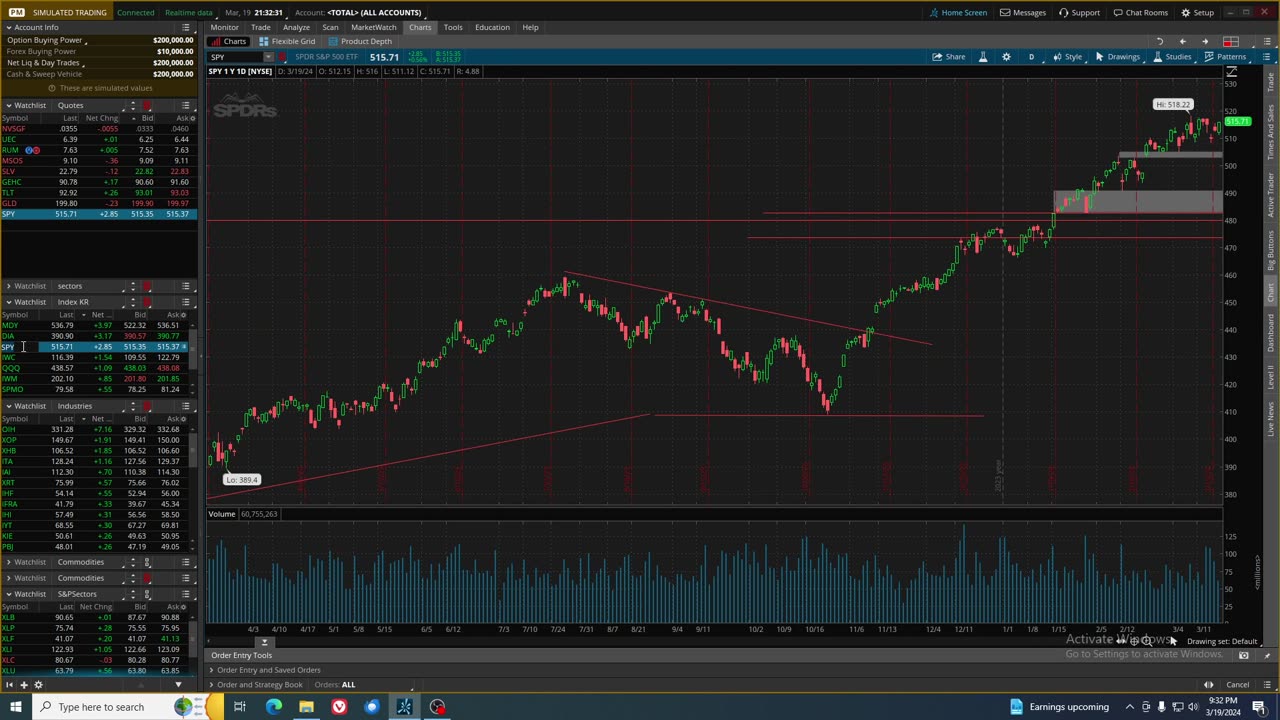Open the Home Screen
This screenshot has width=1280, height=720.
[x=958, y=12]
